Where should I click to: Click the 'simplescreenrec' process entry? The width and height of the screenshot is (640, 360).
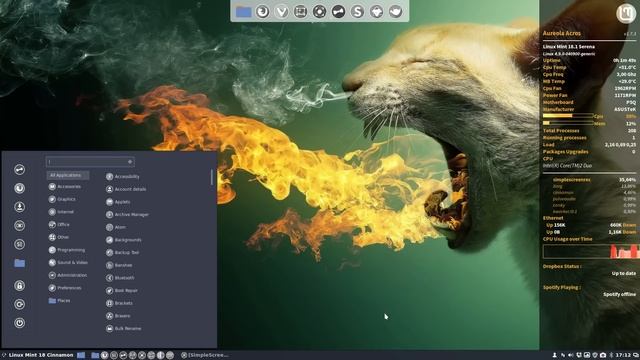tap(571, 180)
